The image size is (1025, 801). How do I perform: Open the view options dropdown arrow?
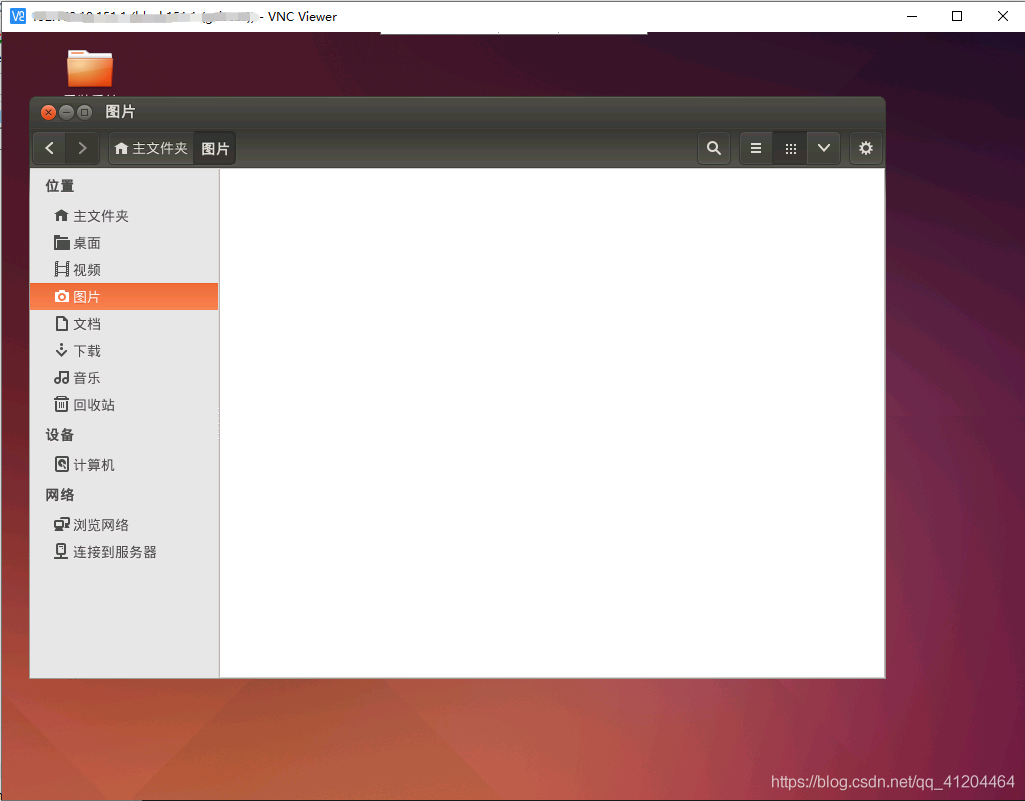(824, 148)
